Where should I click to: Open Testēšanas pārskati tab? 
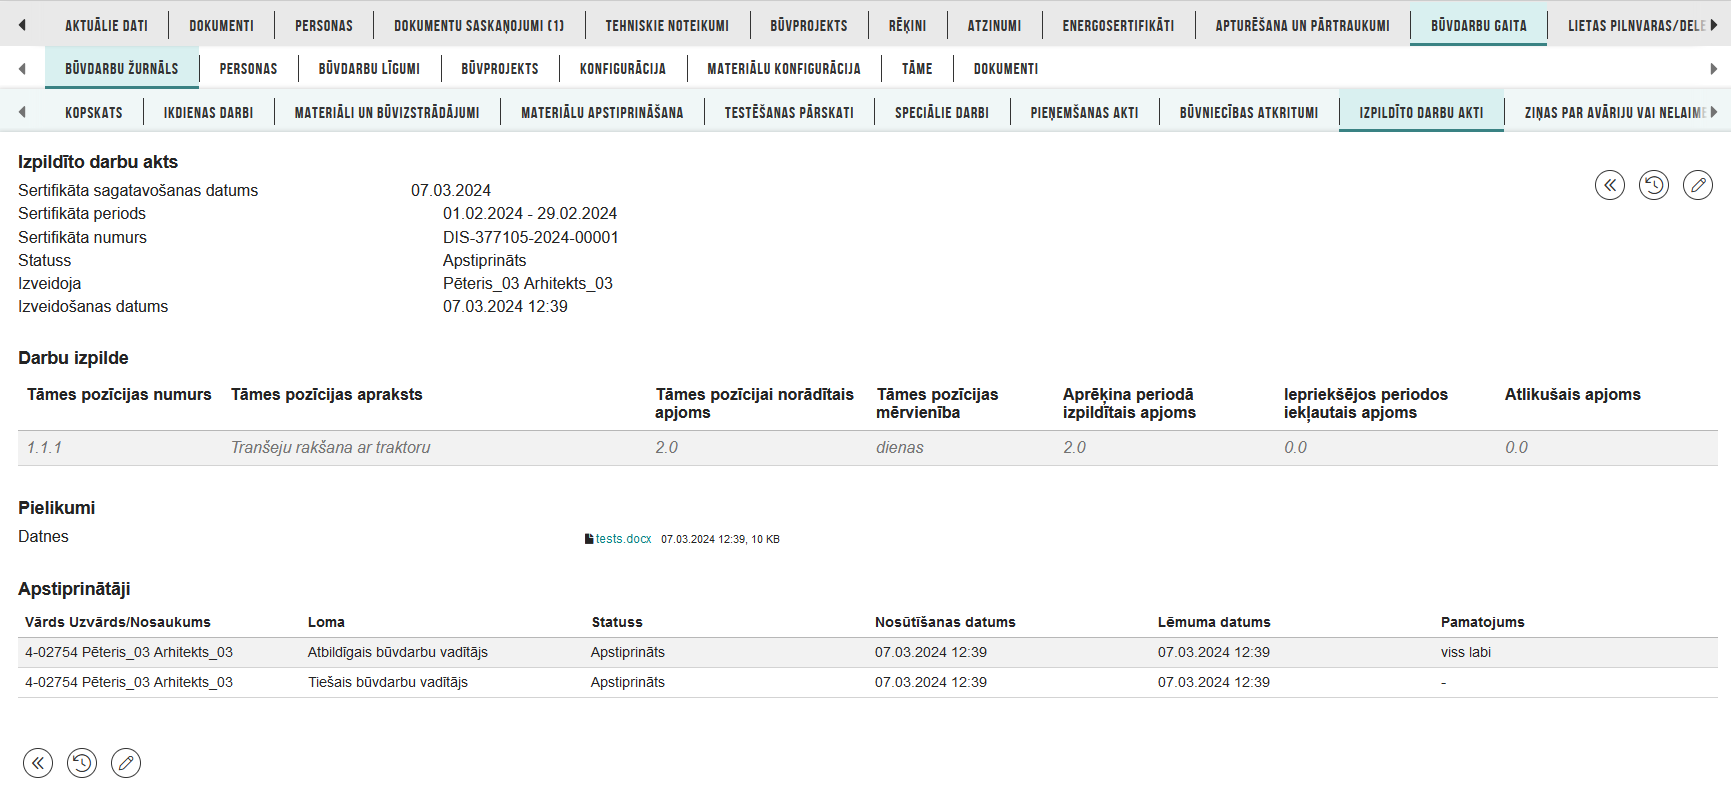click(x=789, y=112)
